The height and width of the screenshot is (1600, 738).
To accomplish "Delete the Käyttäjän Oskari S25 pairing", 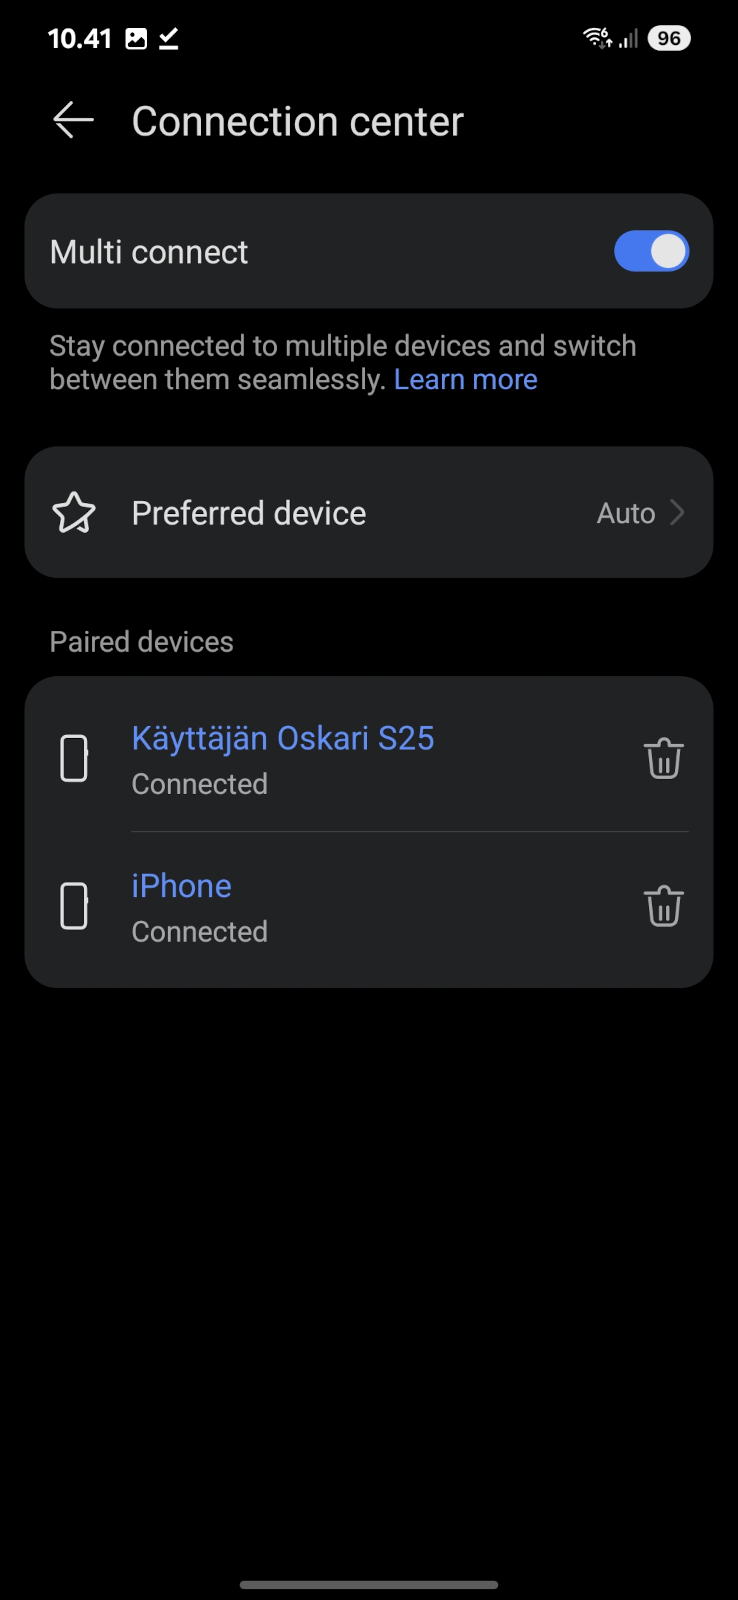I will tap(663, 759).
